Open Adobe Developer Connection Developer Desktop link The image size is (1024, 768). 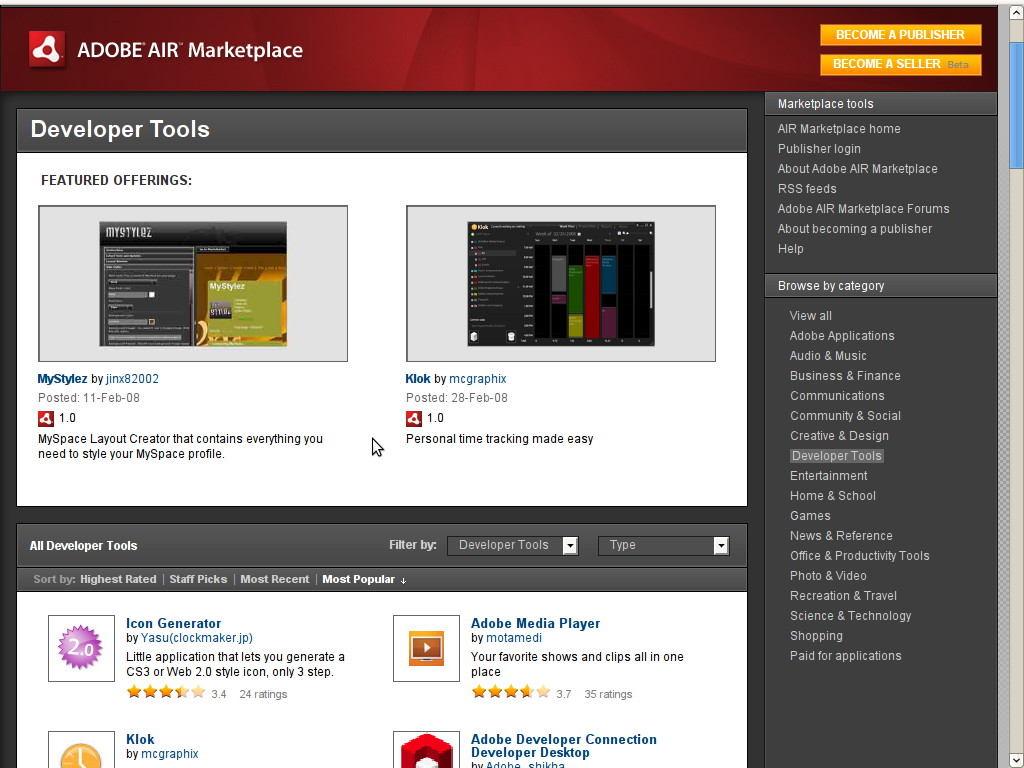click(x=564, y=746)
